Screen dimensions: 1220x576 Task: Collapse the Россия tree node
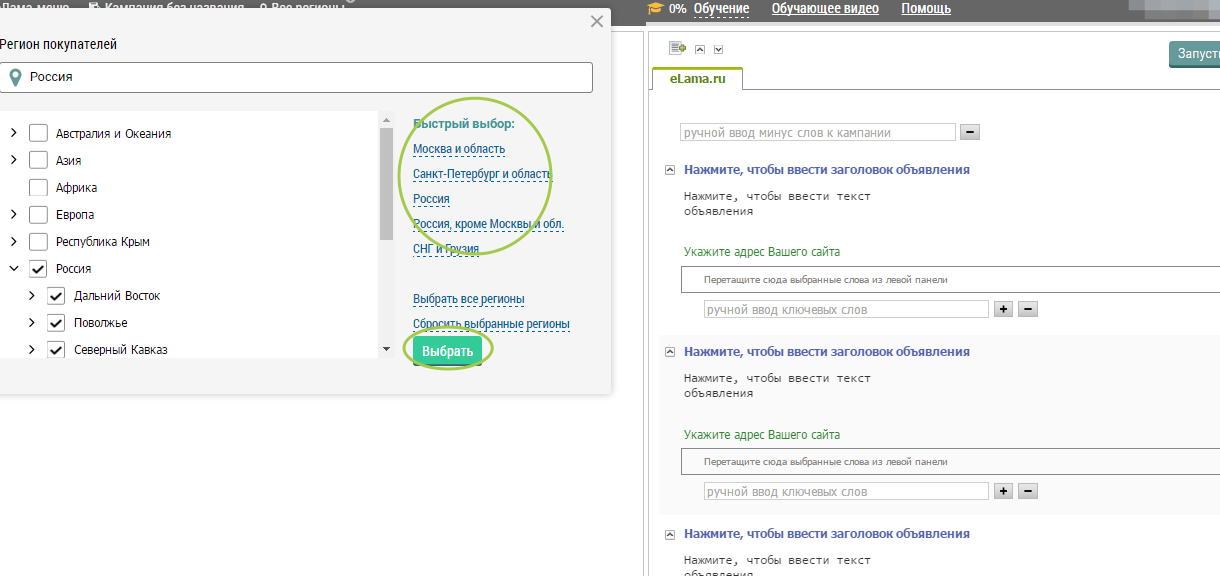tap(13, 268)
